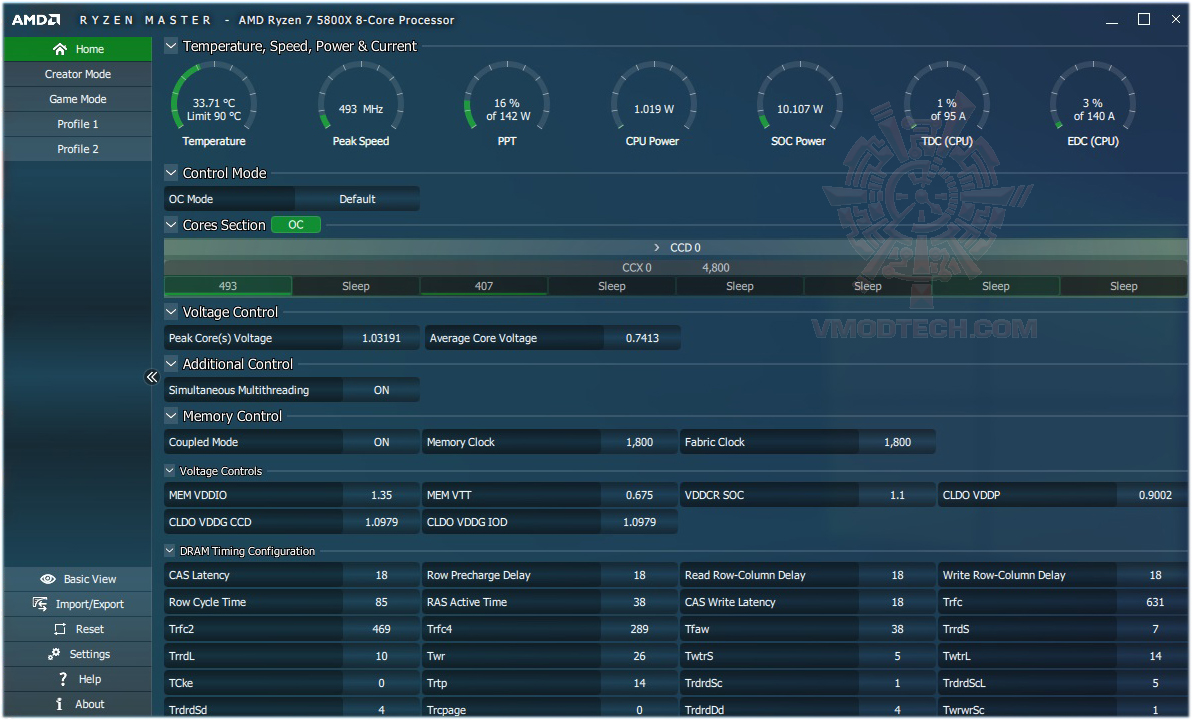Toggle Simultaneous Multithreading ON value
This screenshot has height=720, width=1192.
click(381, 390)
